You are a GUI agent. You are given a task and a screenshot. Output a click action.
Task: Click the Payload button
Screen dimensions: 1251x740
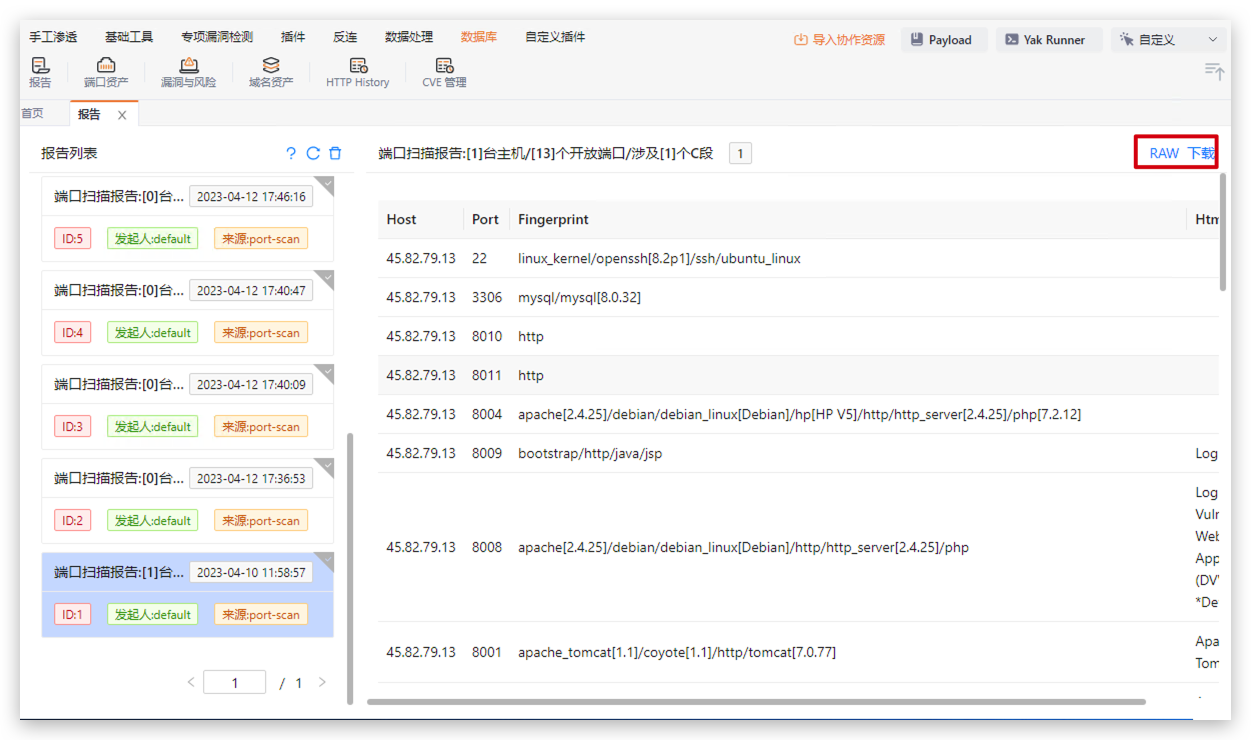pos(943,40)
